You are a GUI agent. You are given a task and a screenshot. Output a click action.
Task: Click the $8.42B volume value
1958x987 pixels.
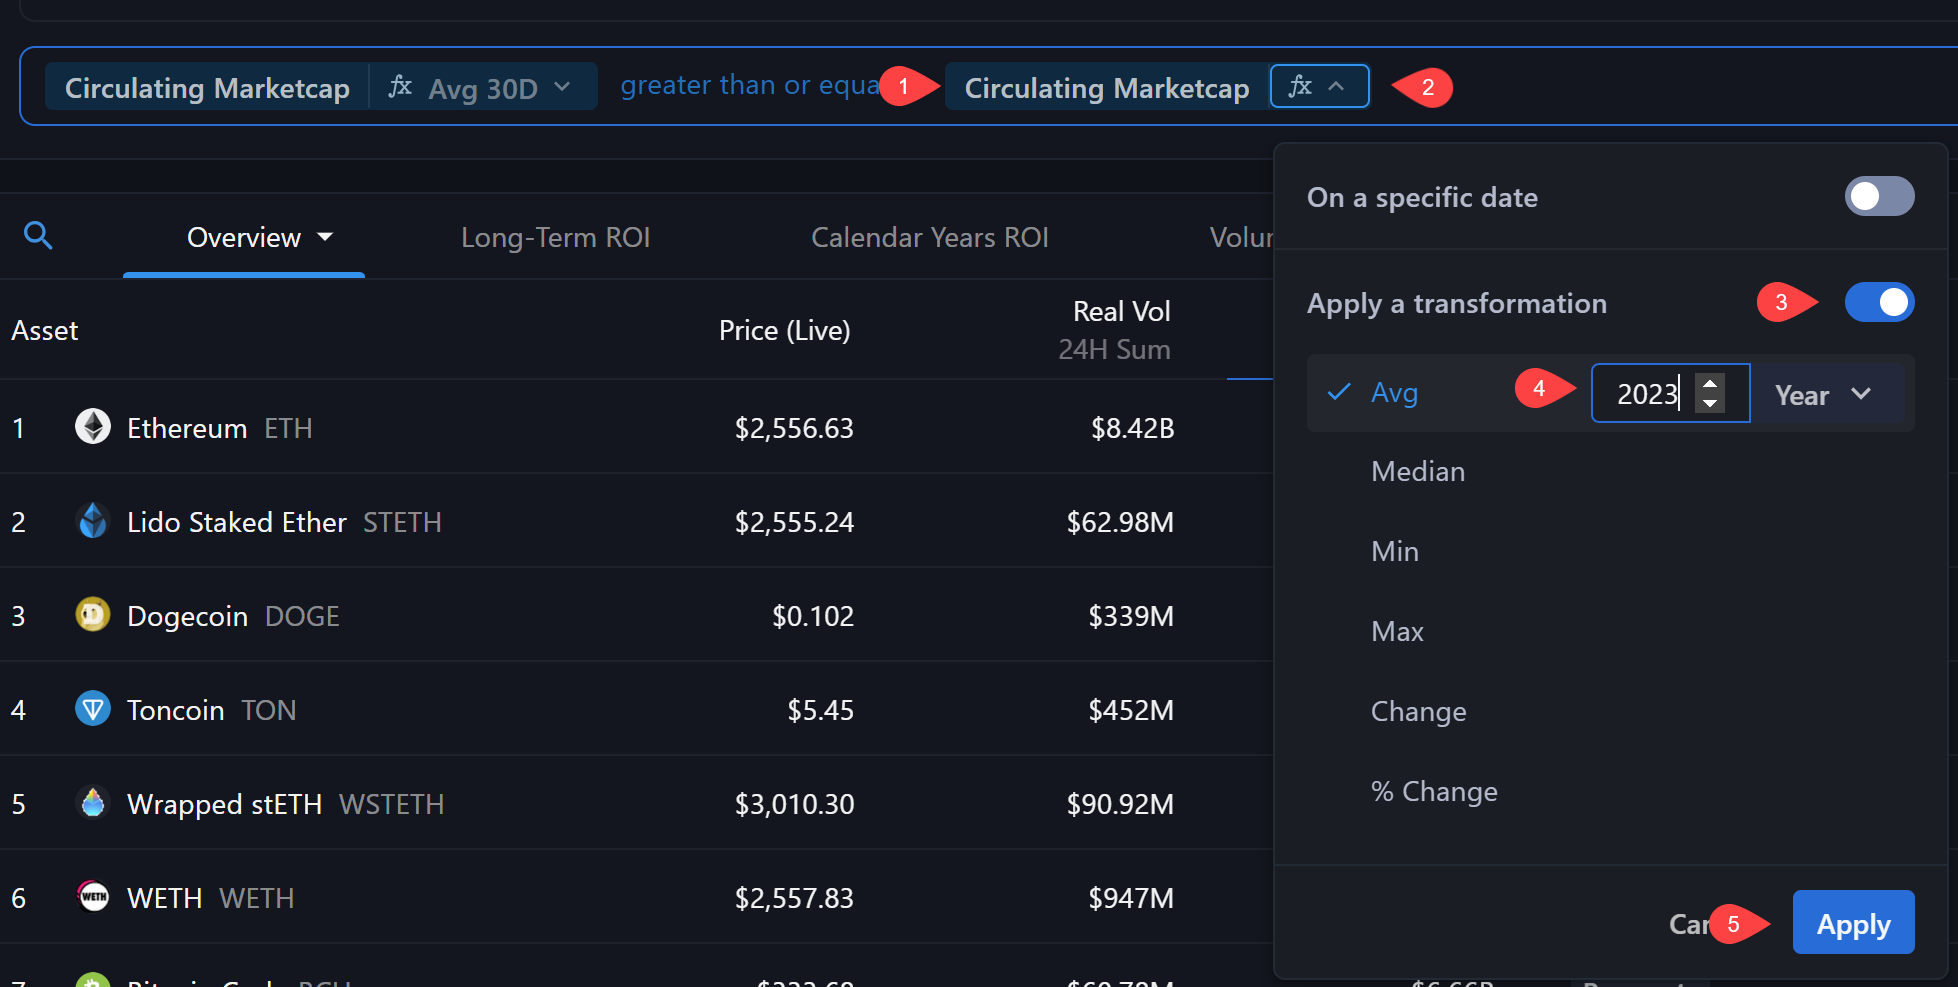[x=1132, y=428]
